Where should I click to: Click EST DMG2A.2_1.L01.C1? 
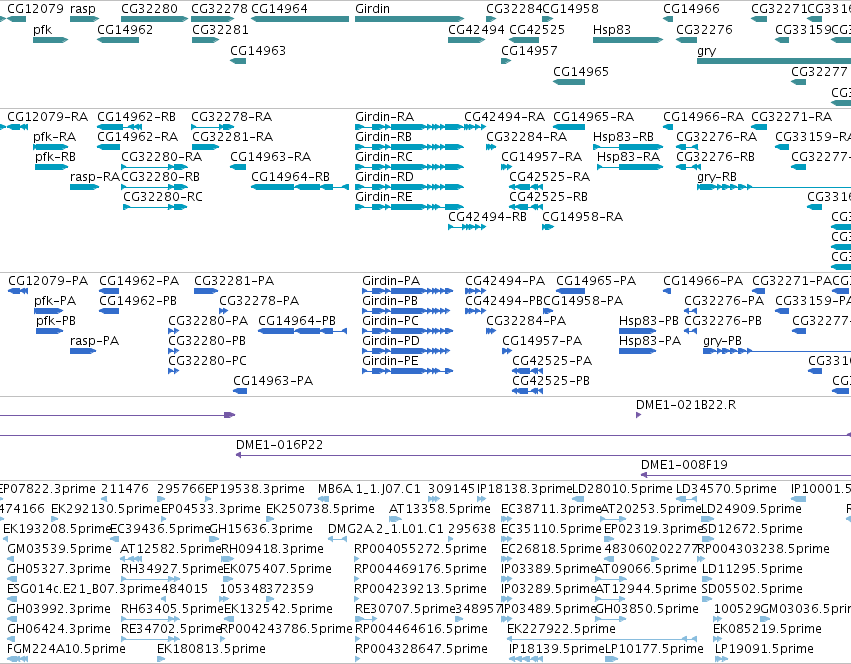pos(385,529)
